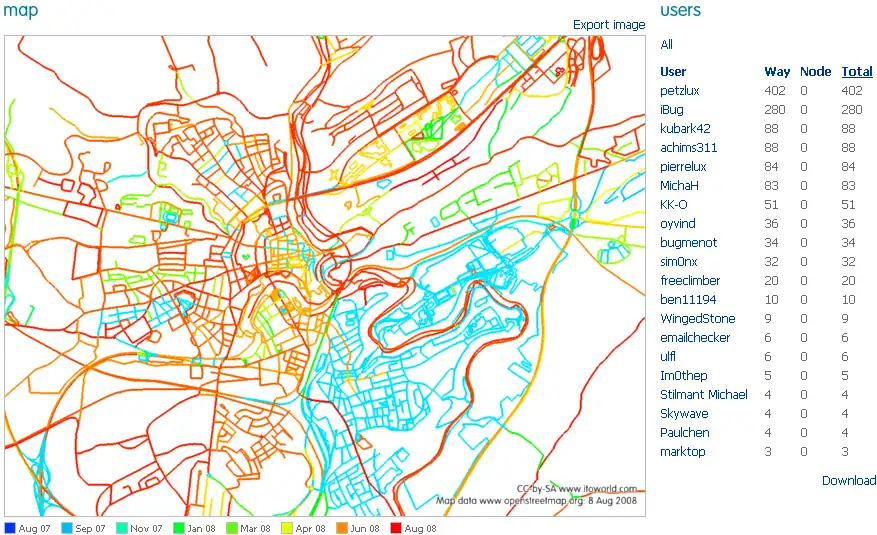The image size is (877, 535).
Task: Open the Stilmant Michael user entry
Action: [703, 395]
